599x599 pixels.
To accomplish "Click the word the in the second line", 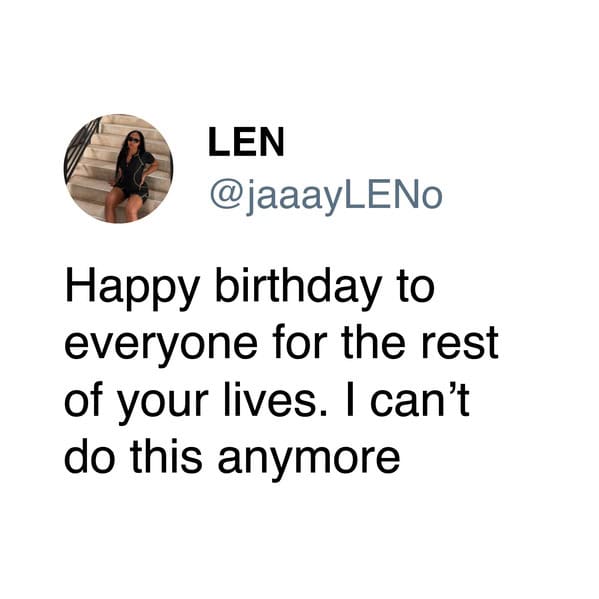I will coord(374,342).
